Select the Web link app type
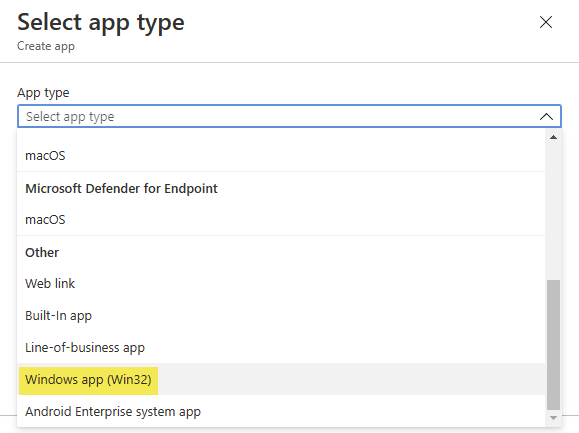Image resolution: width=579 pixels, height=433 pixels. coord(281,283)
